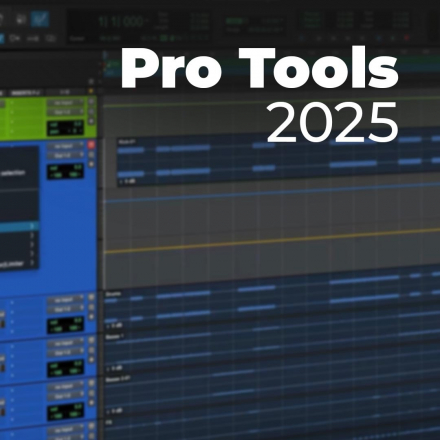Open the highlighted submenu row in popup menu
This screenshot has width=440, height=440.
19,226
